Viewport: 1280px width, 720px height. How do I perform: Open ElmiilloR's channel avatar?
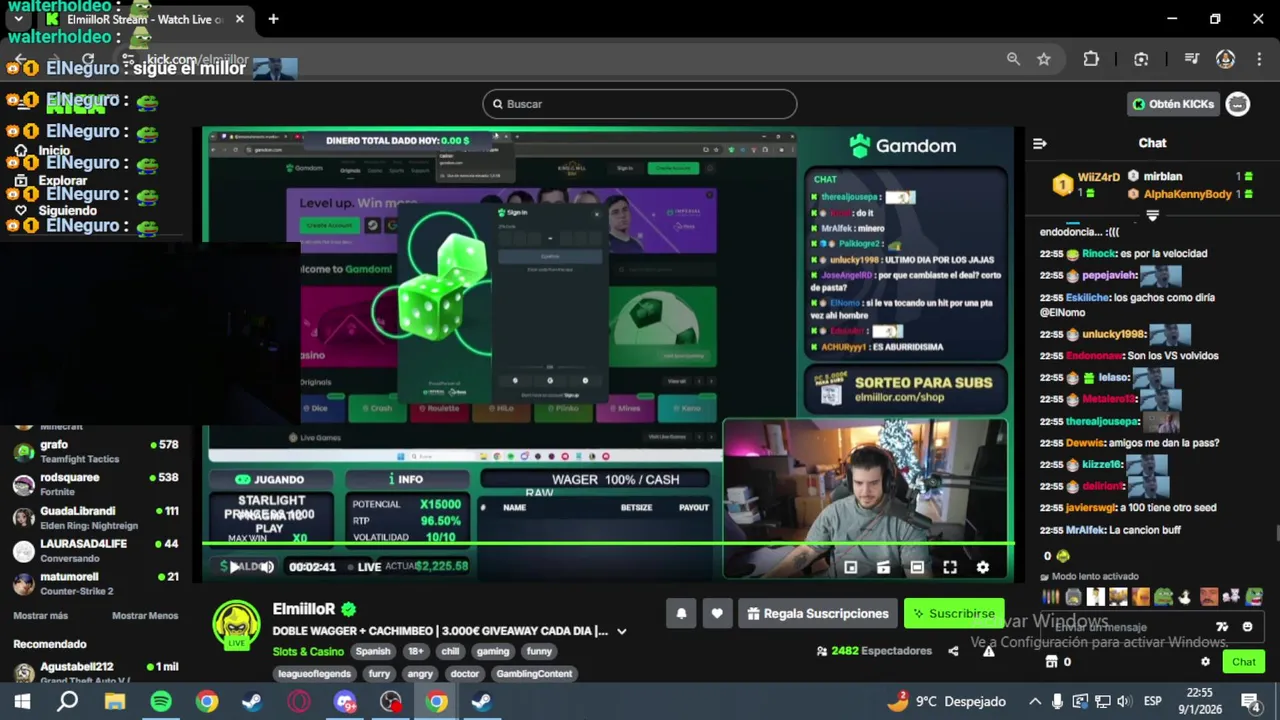[x=236, y=626]
